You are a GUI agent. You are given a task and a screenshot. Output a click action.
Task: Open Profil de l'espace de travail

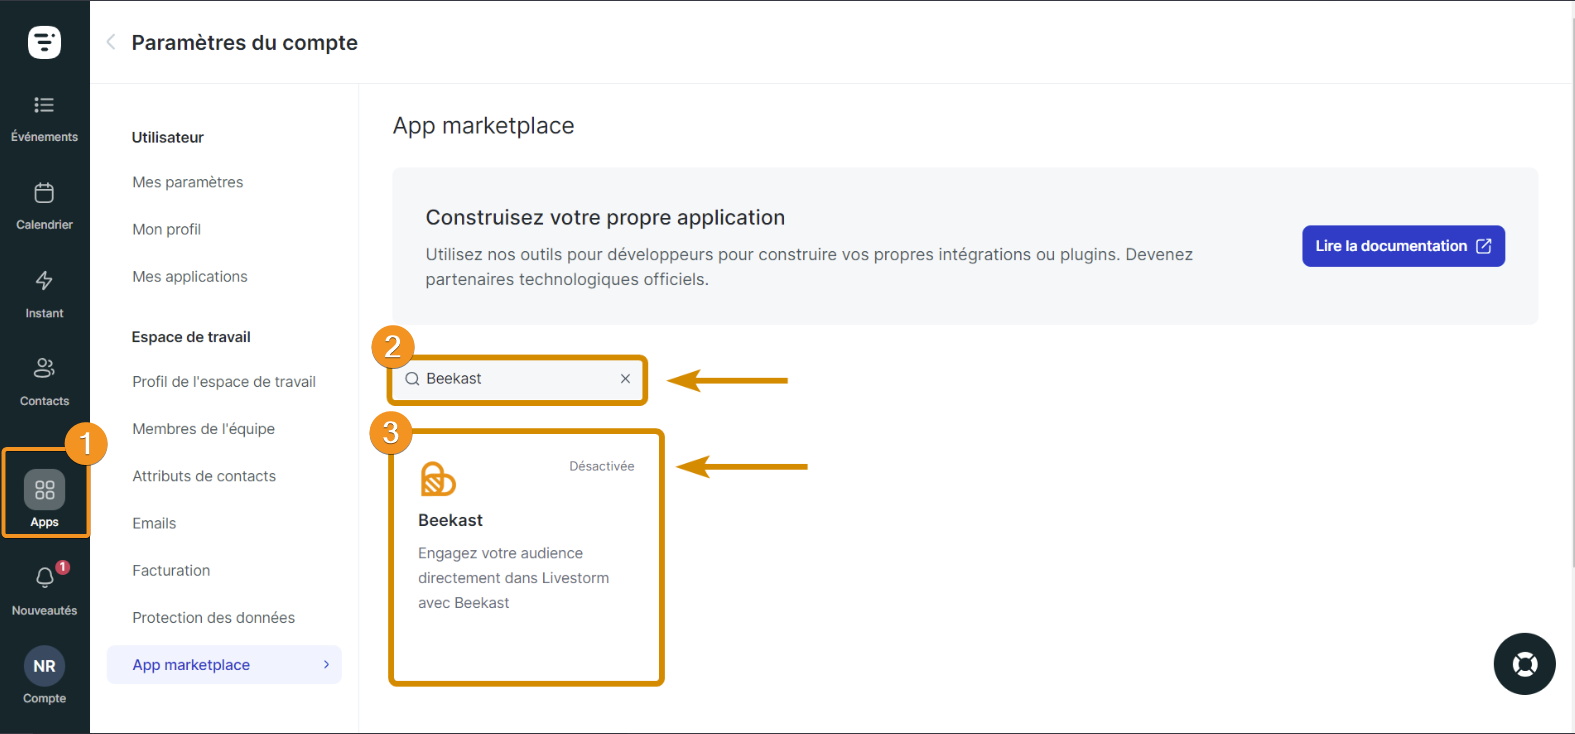click(224, 382)
